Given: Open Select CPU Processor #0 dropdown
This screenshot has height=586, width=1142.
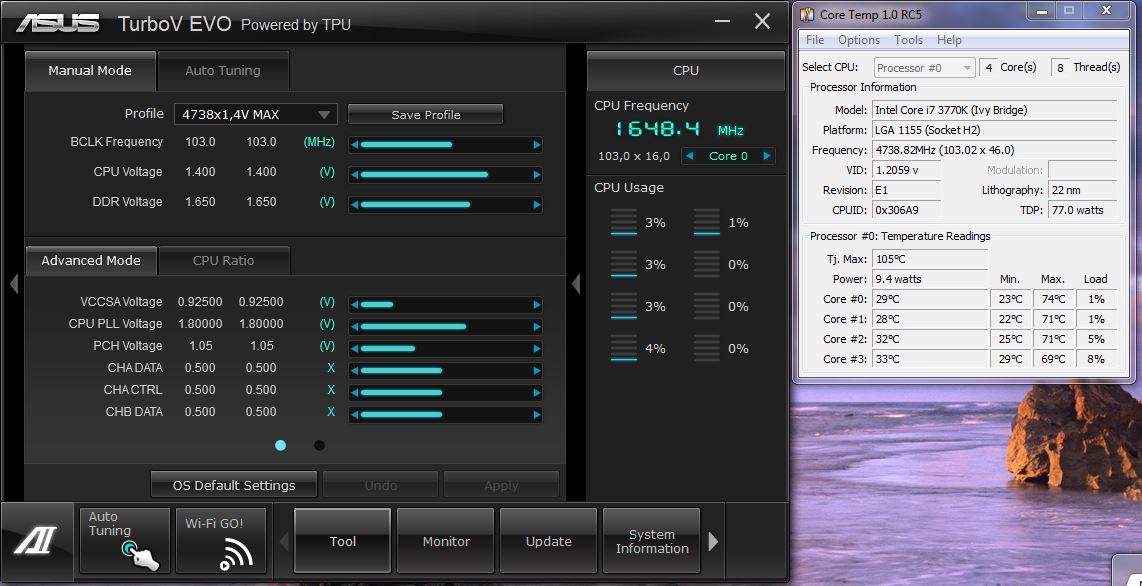Looking at the screenshot, I should click(924, 68).
